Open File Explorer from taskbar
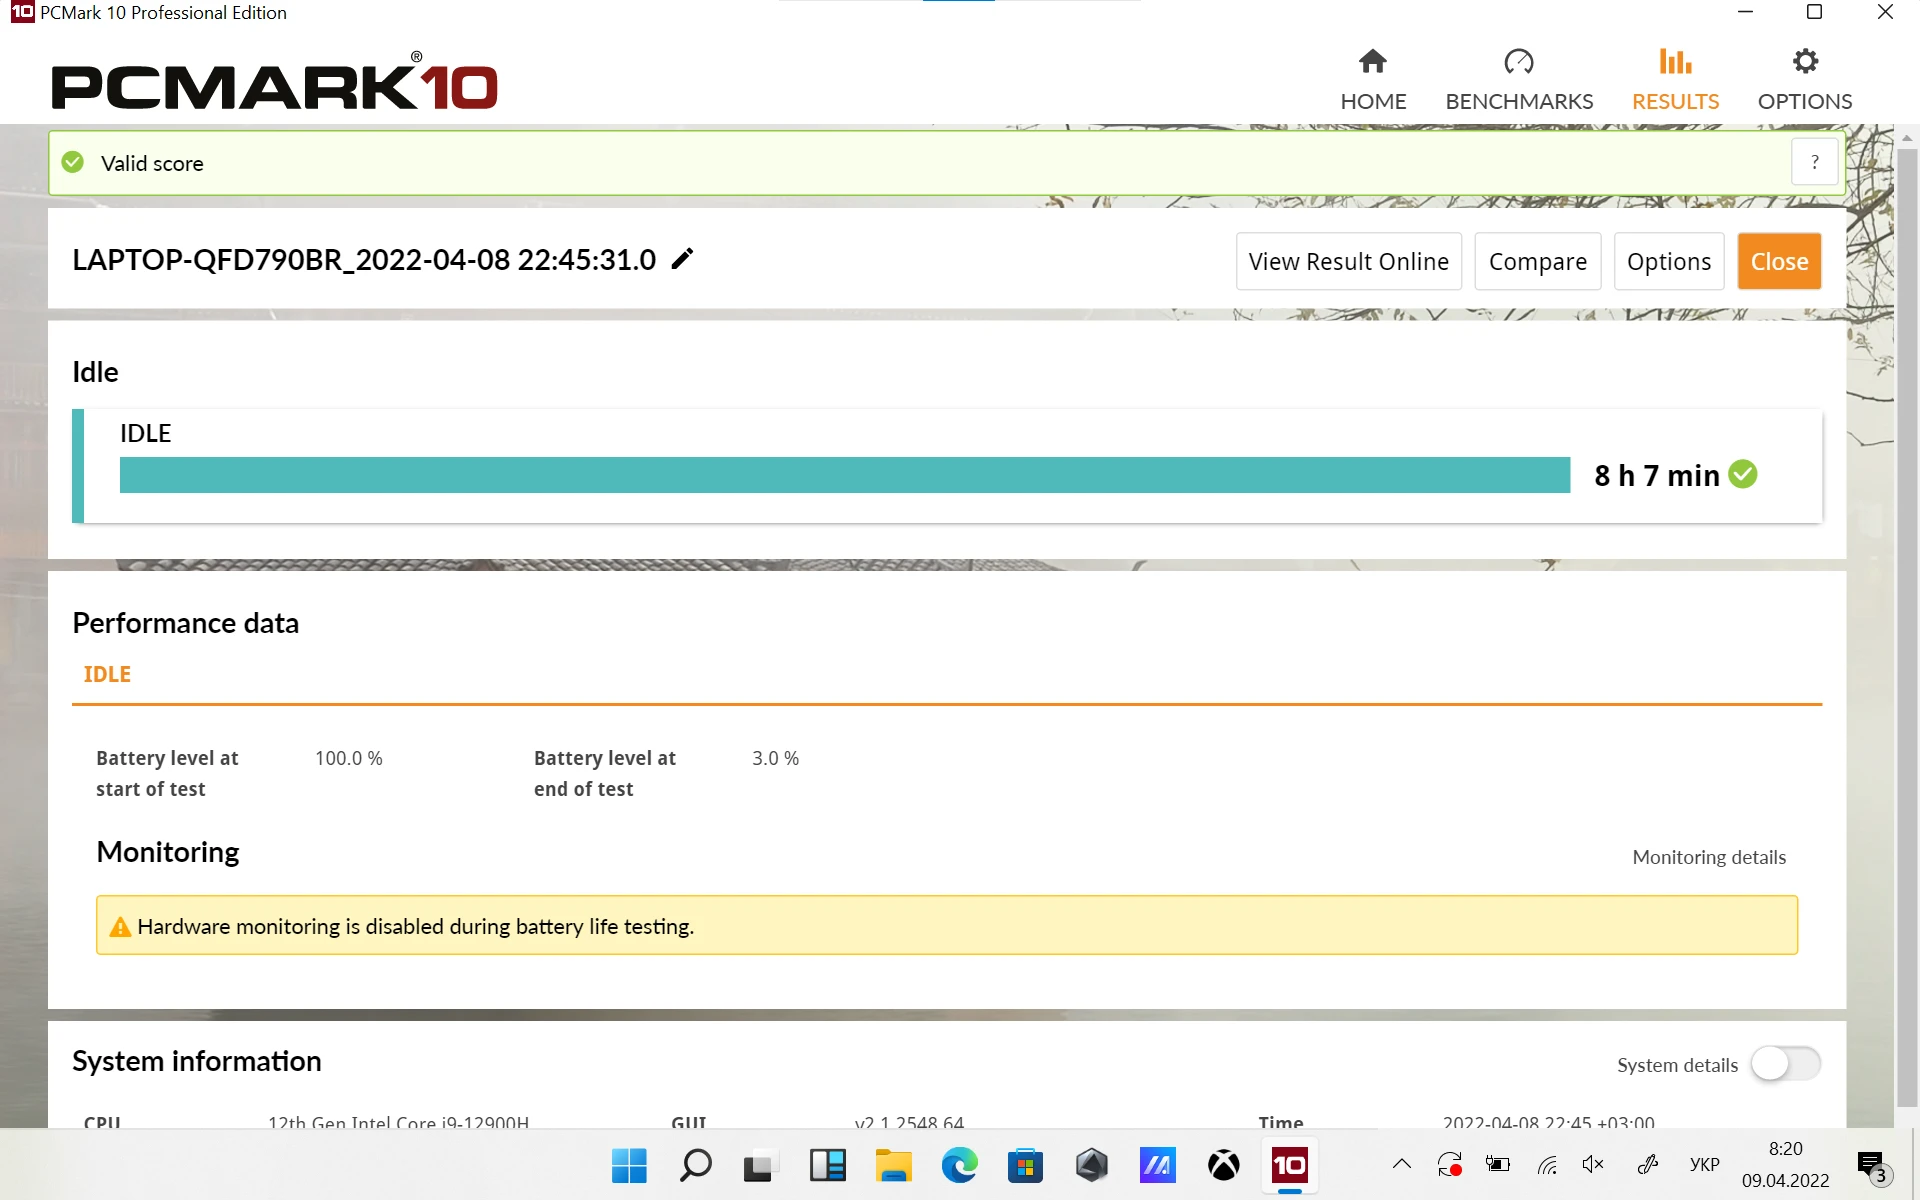 (893, 1165)
